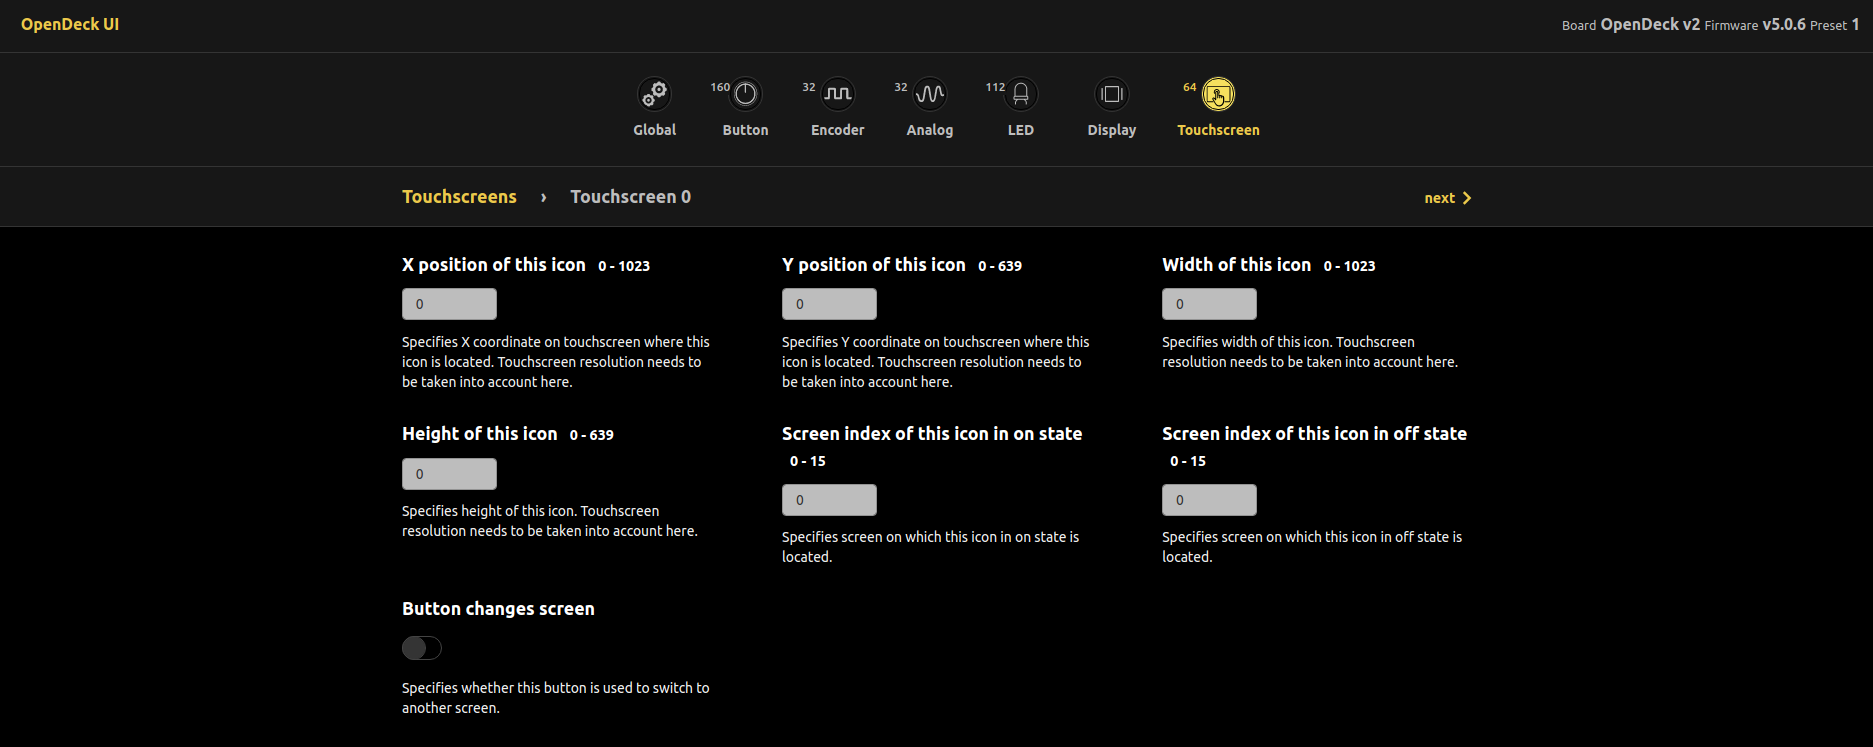
Task: Focus the Width of this icon field
Action: [1209, 304]
